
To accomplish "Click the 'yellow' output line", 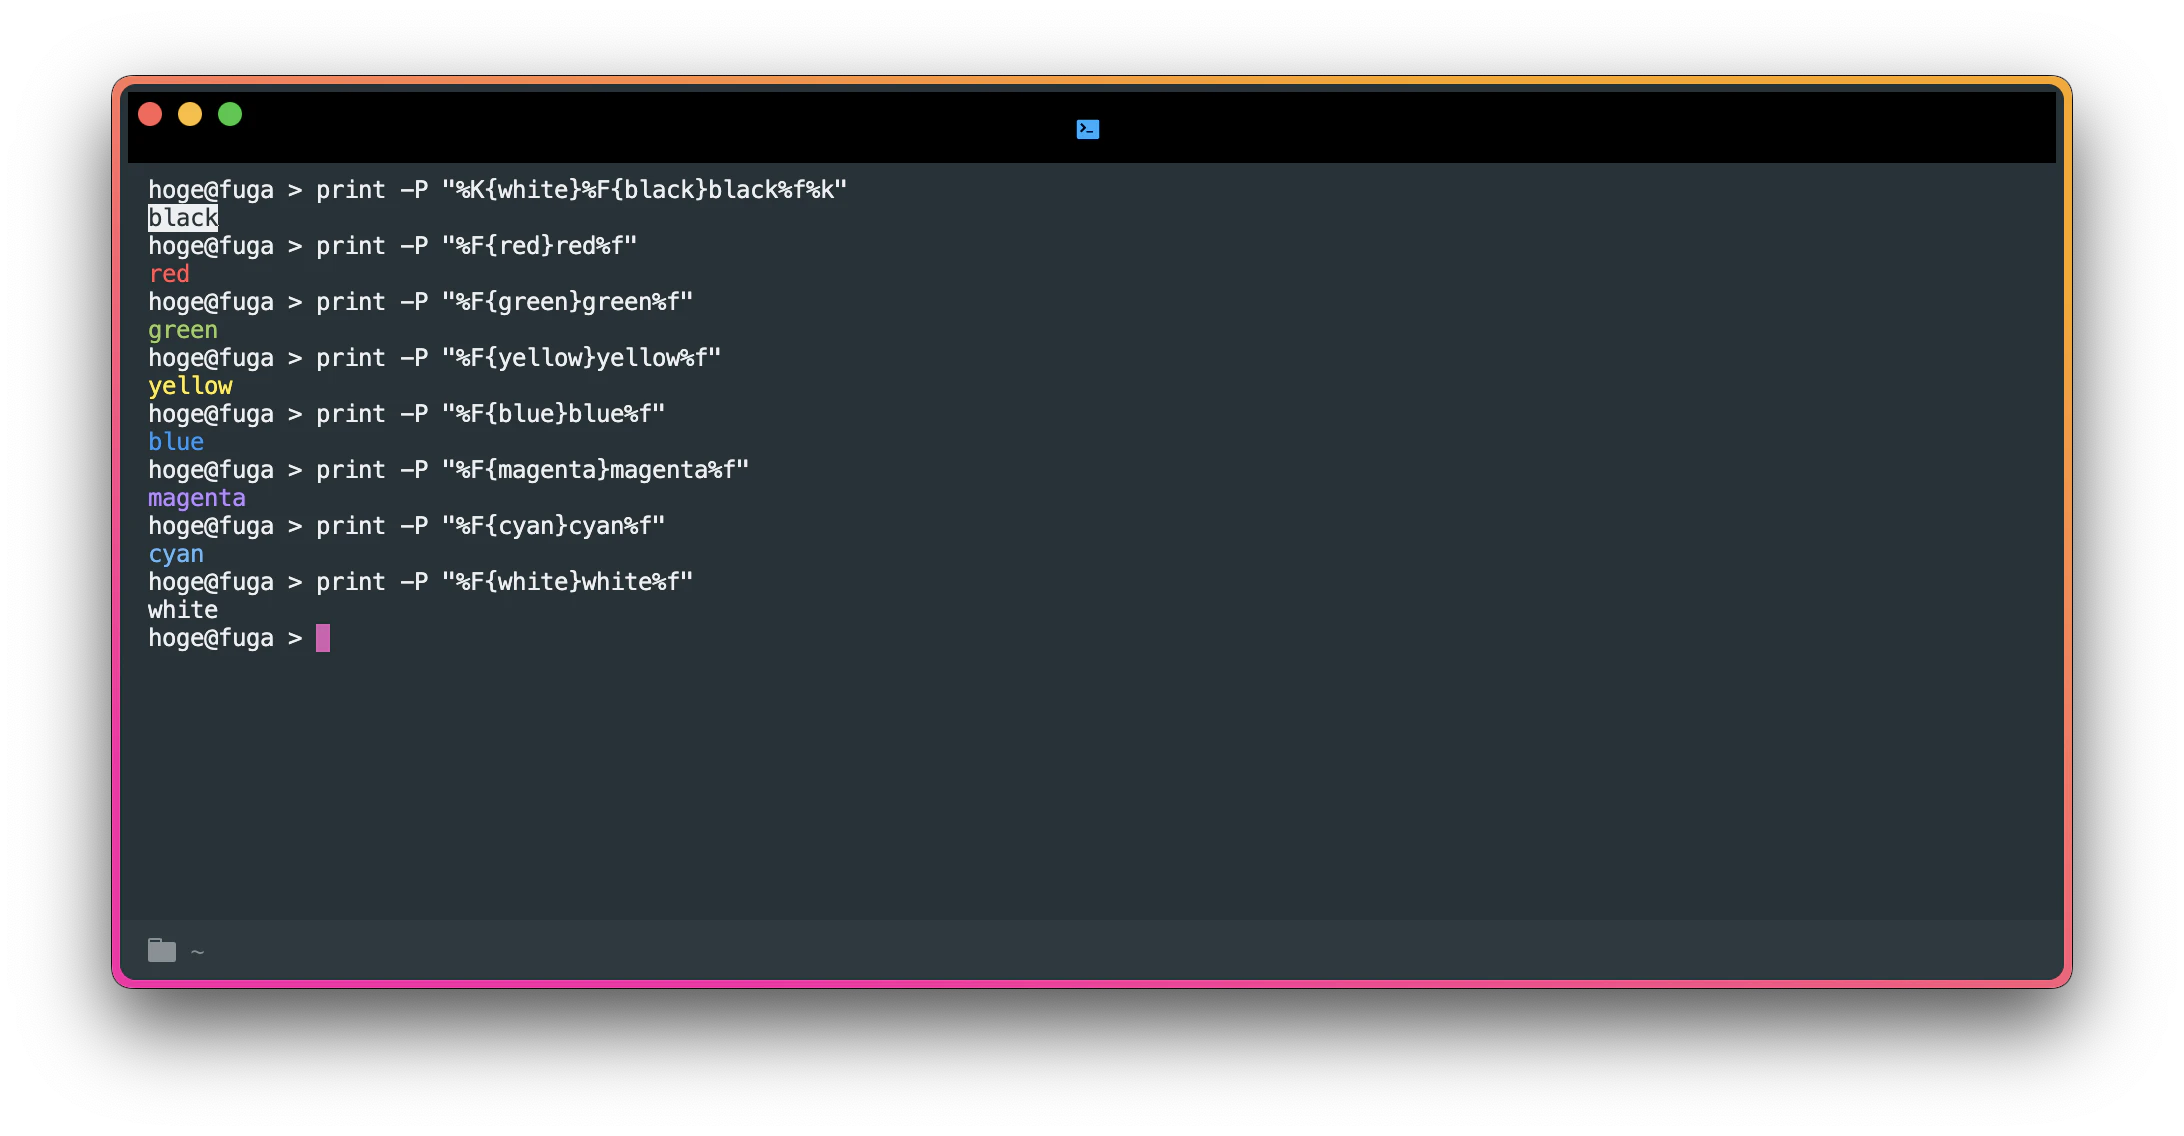I will (190, 386).
